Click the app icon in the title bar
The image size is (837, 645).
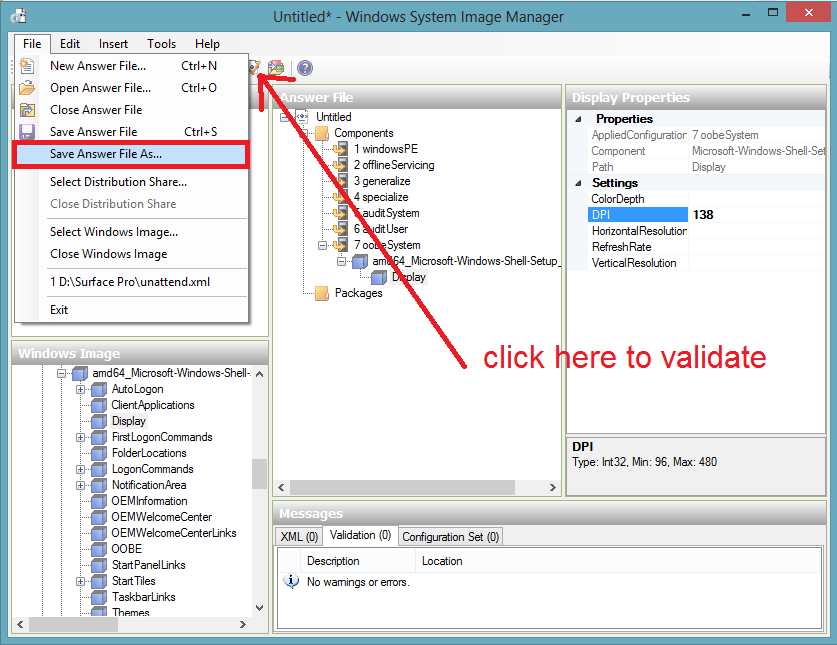click(x=19, y=16)
